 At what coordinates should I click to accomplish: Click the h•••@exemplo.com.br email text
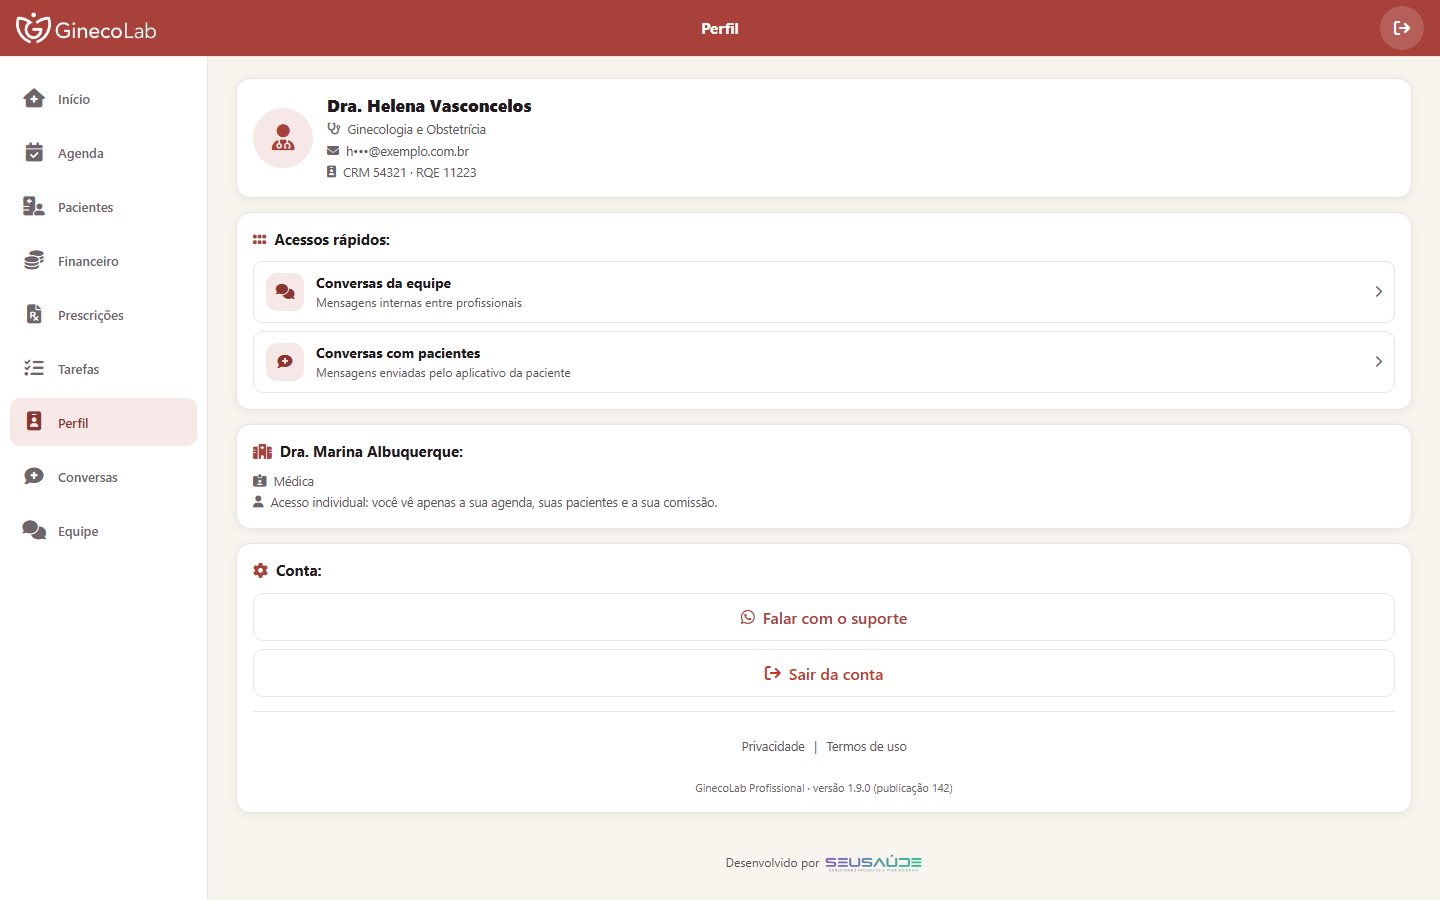(407, 152)
